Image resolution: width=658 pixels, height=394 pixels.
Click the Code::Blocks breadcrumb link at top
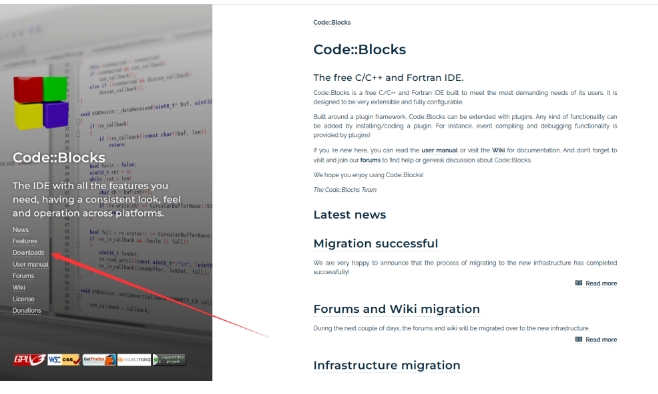click(332, 22)
